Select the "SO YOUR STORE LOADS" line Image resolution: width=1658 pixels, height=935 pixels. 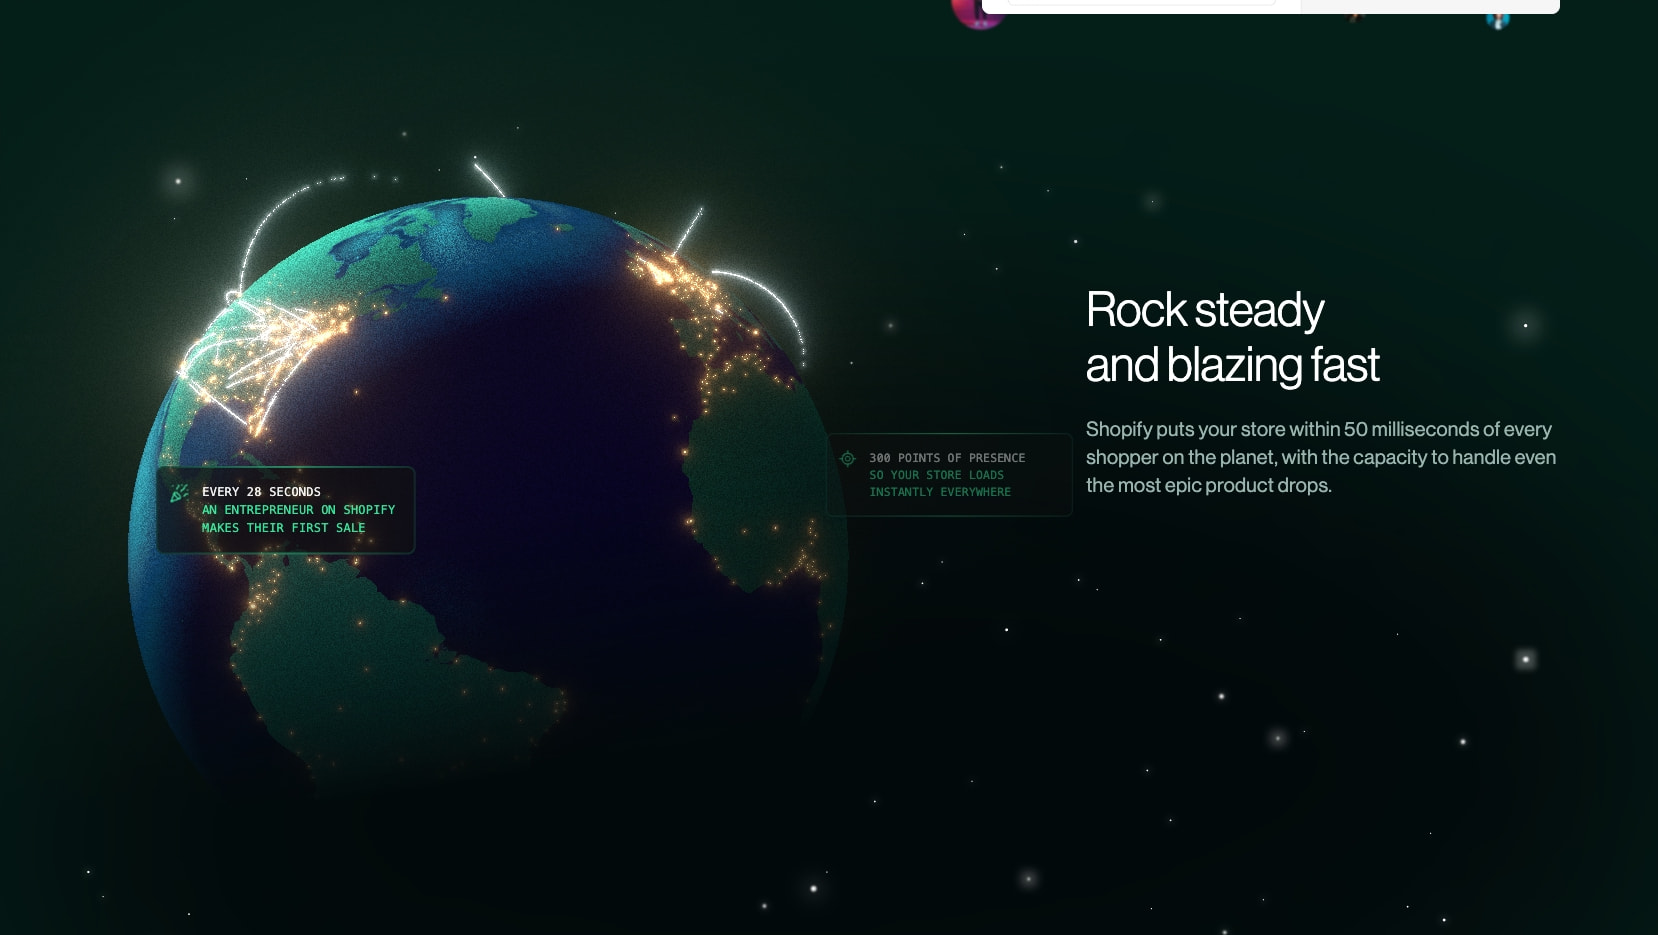tap(936, 475)
